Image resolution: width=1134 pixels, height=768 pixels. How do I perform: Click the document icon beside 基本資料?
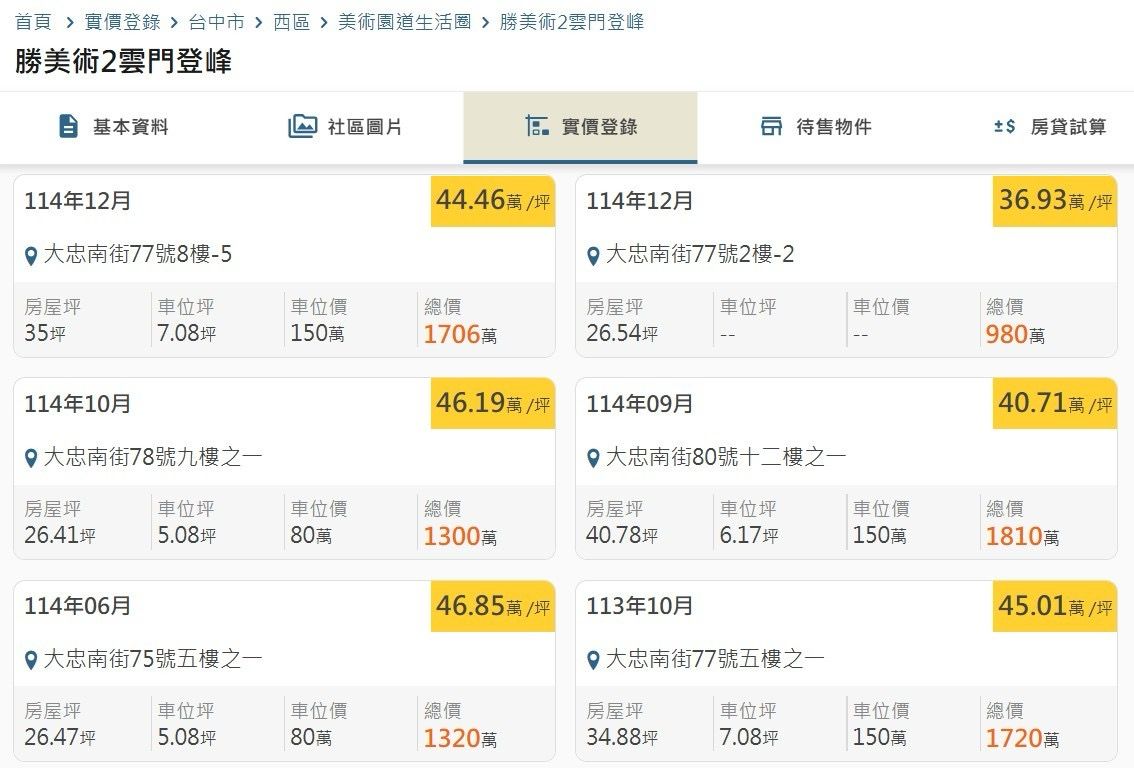click(68, 126)
